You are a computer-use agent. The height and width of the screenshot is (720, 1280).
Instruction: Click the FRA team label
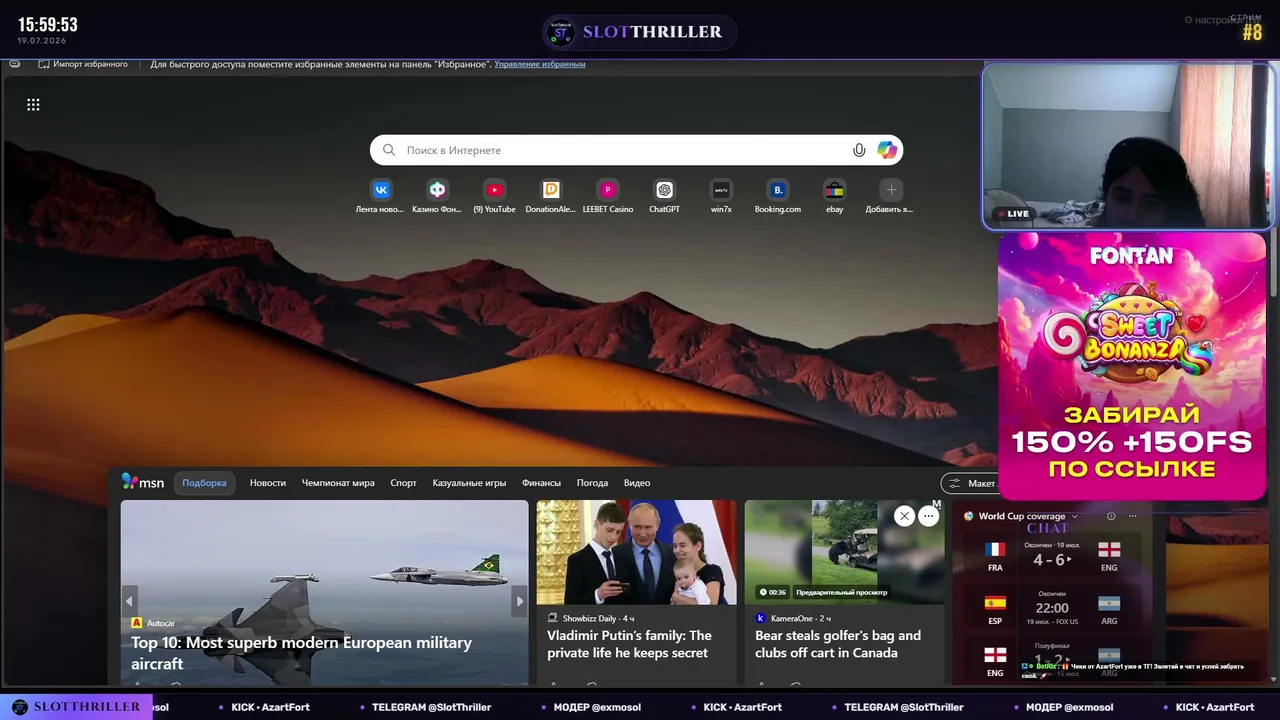point(995,567)
